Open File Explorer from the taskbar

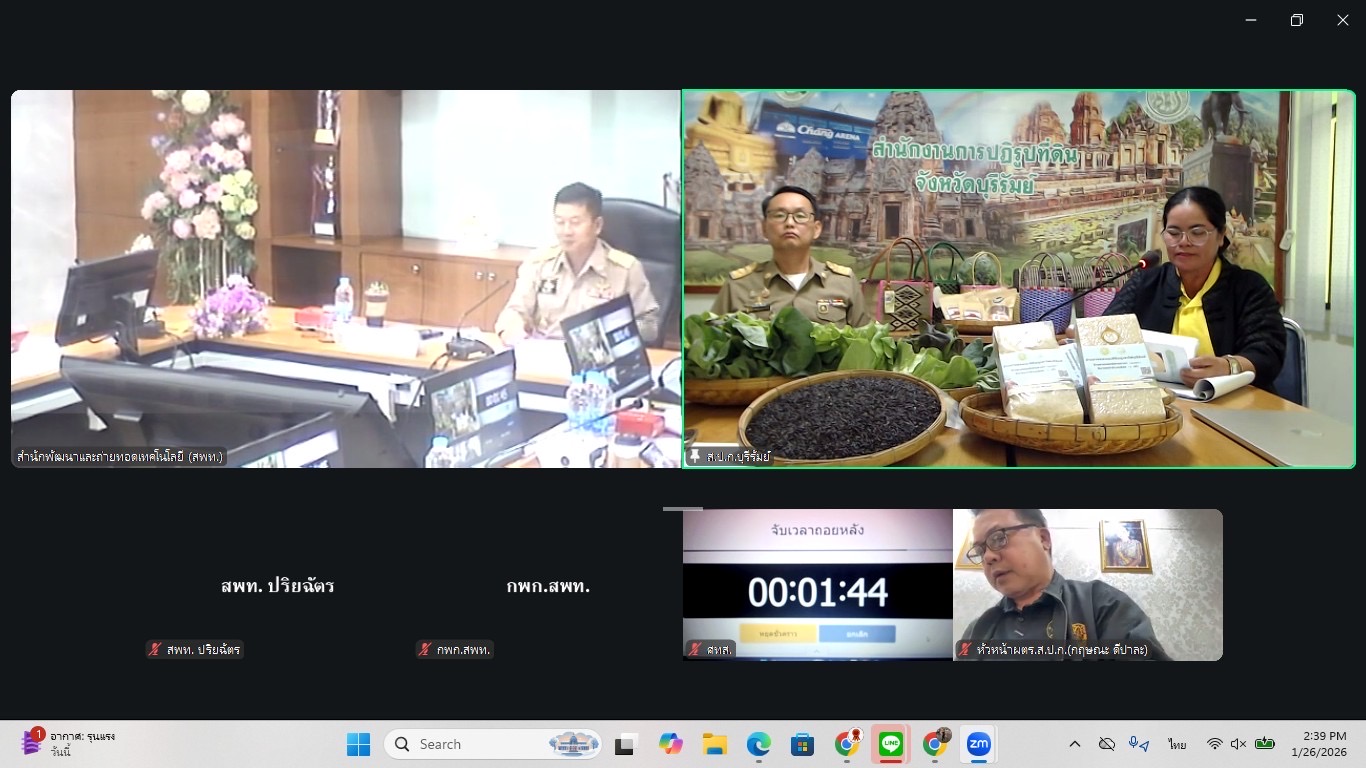pos(714,744)
